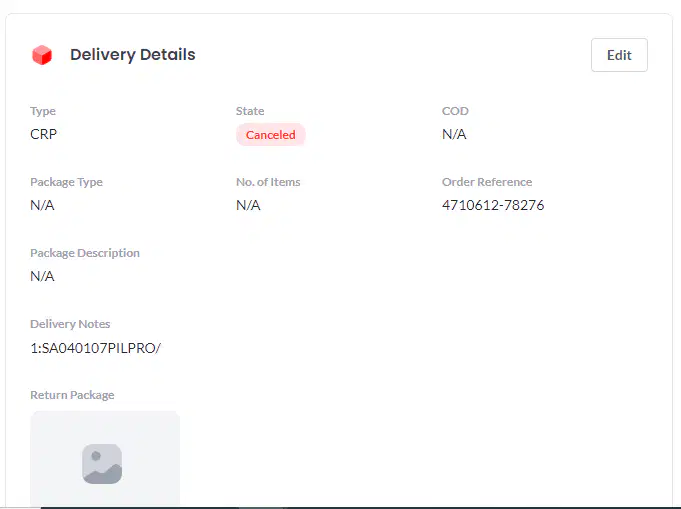Click the Package Type N/A value
Screen dimensions: 681x509
(x=42, y=205)
